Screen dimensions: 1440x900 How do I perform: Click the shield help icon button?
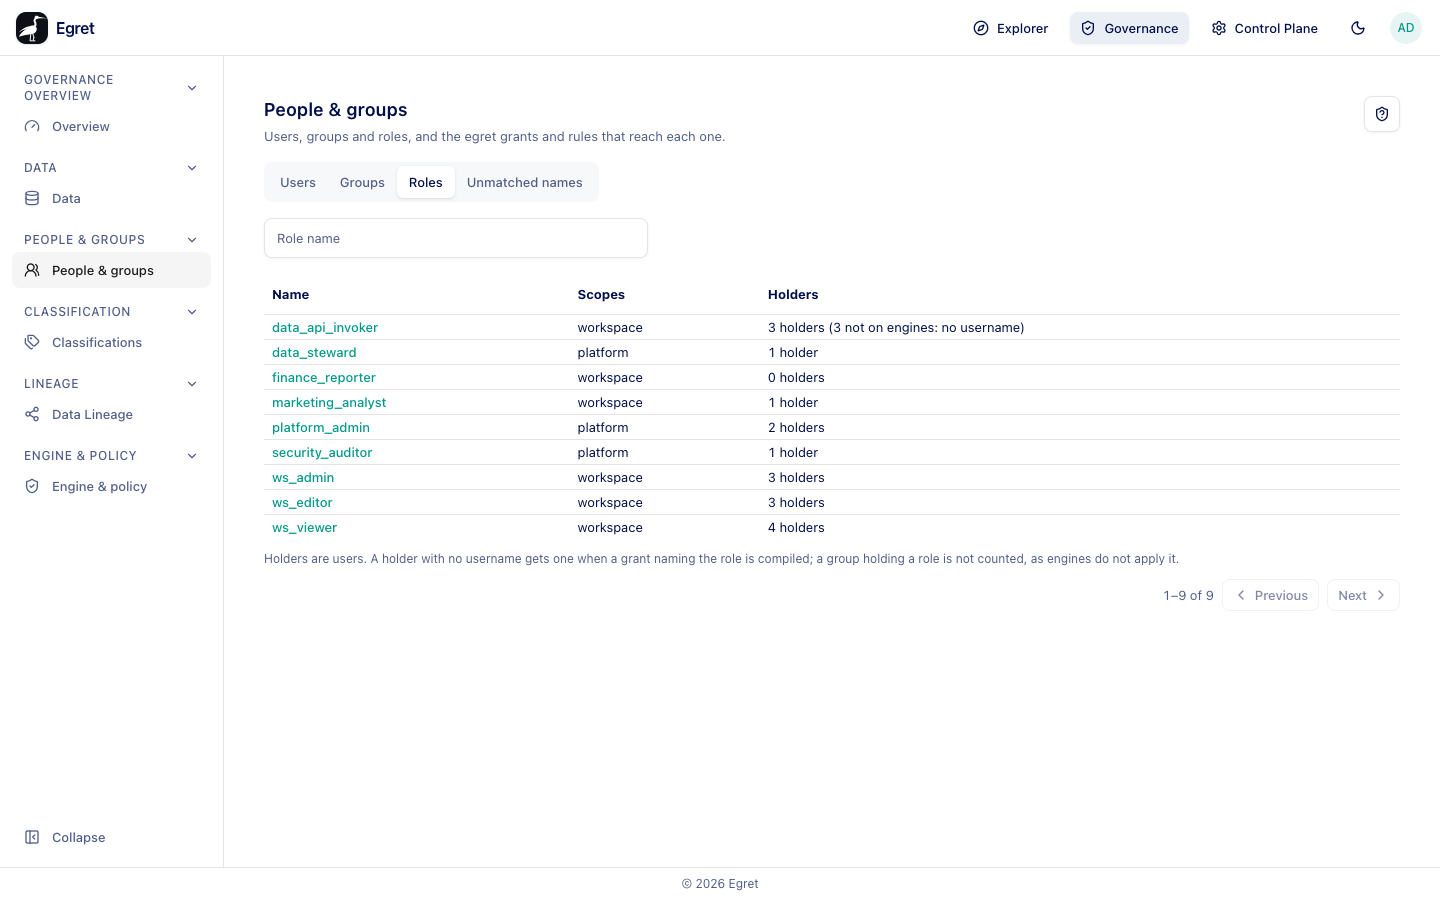[1382, 114]
